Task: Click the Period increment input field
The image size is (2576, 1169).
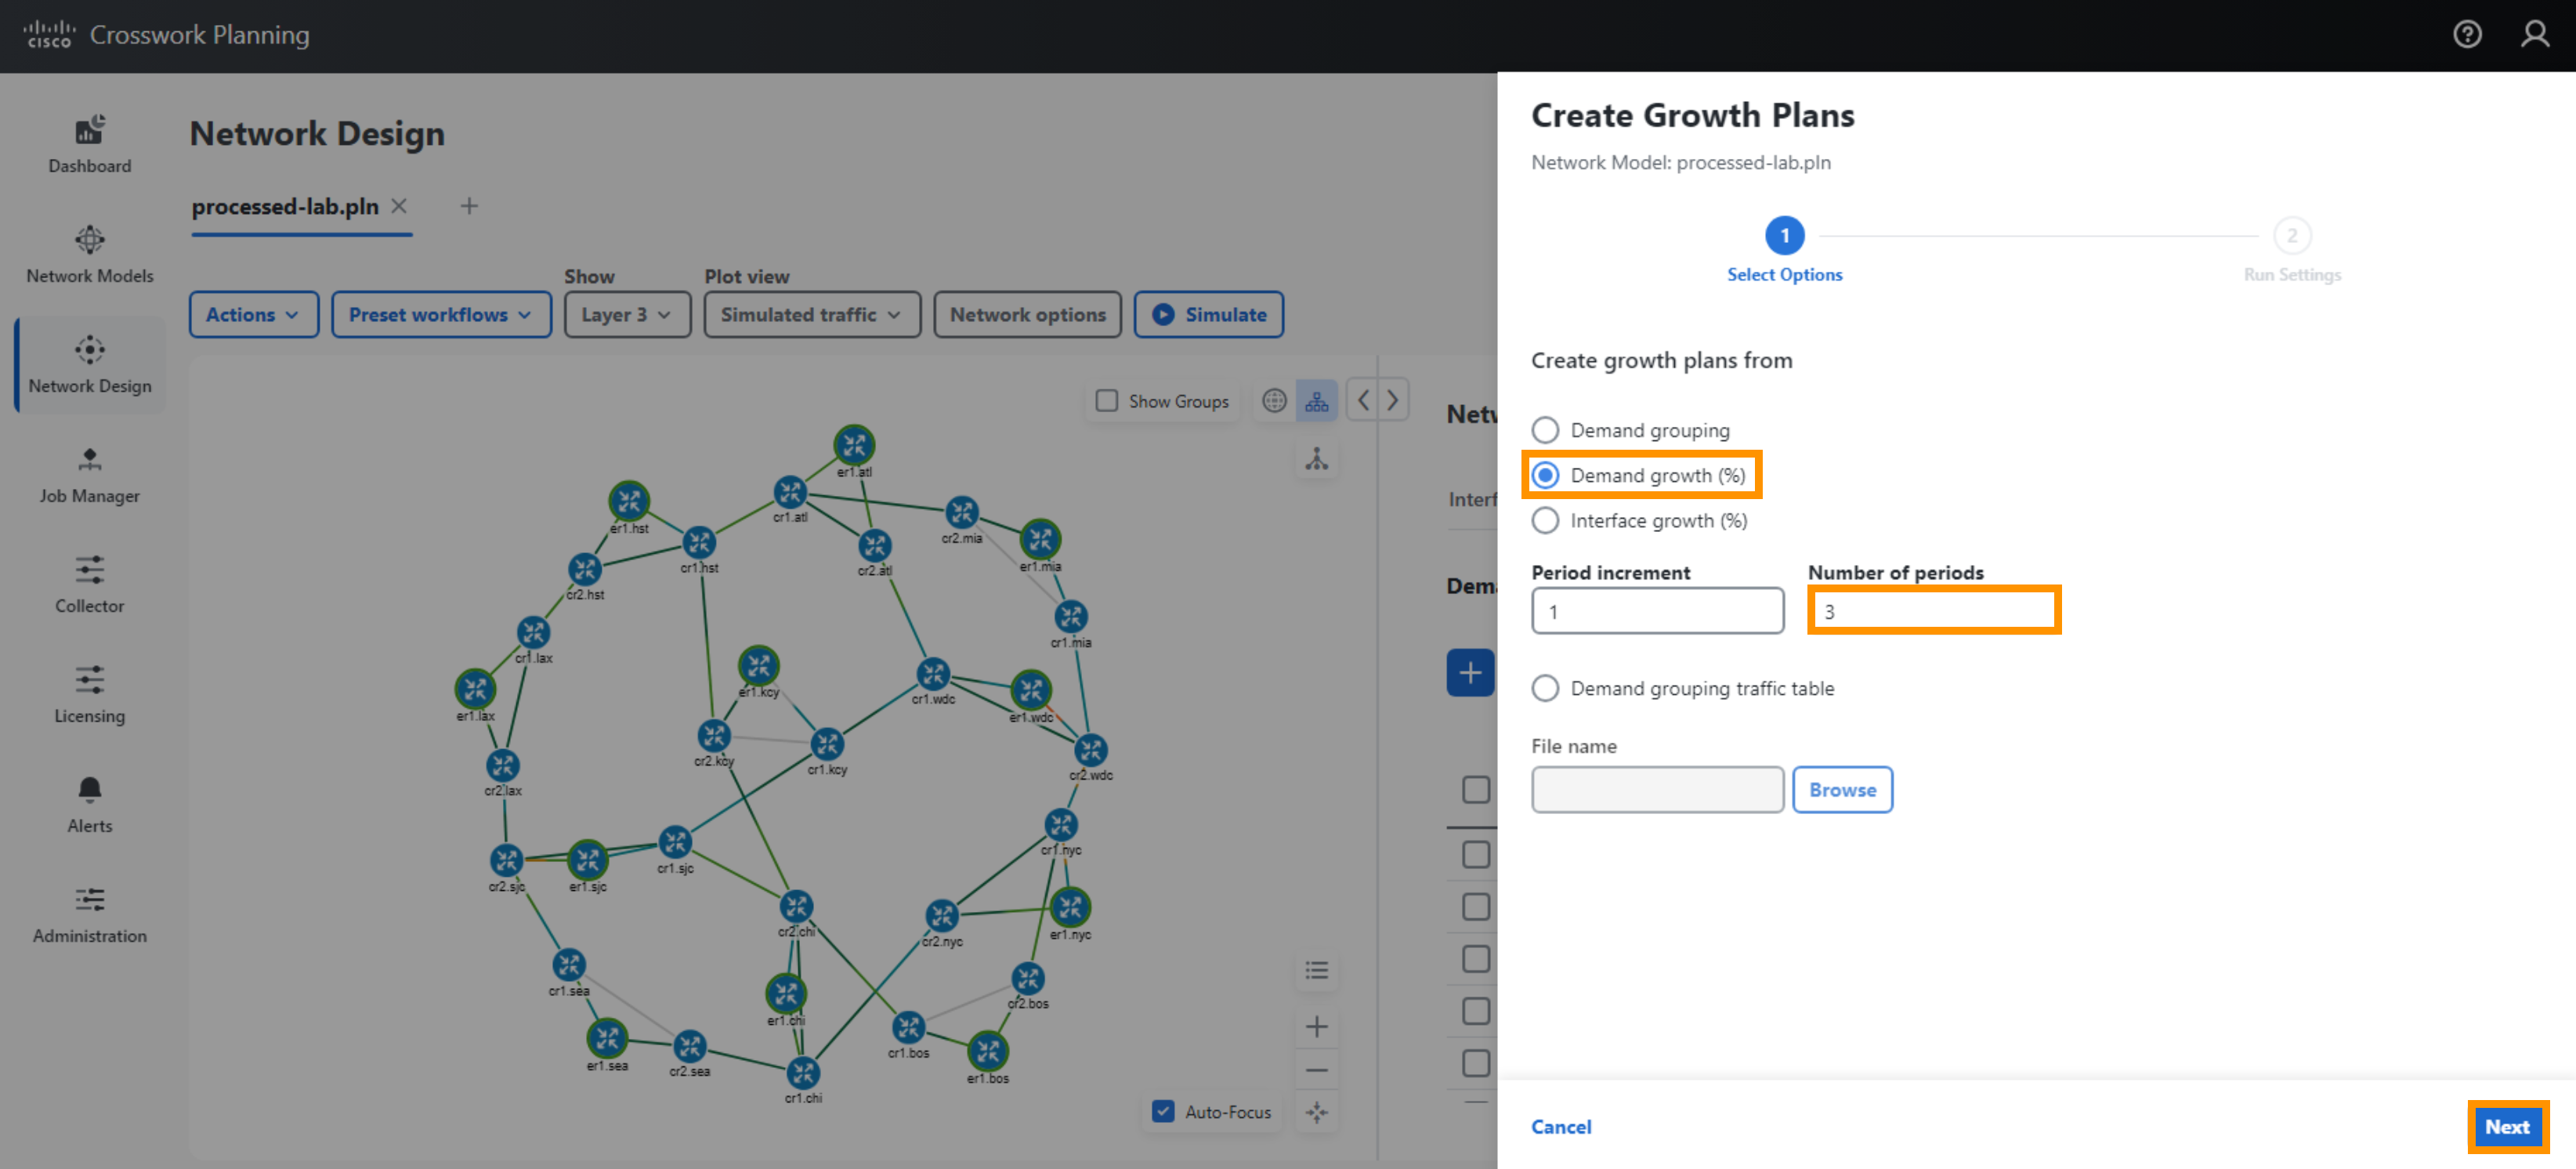Action: 1655,611
